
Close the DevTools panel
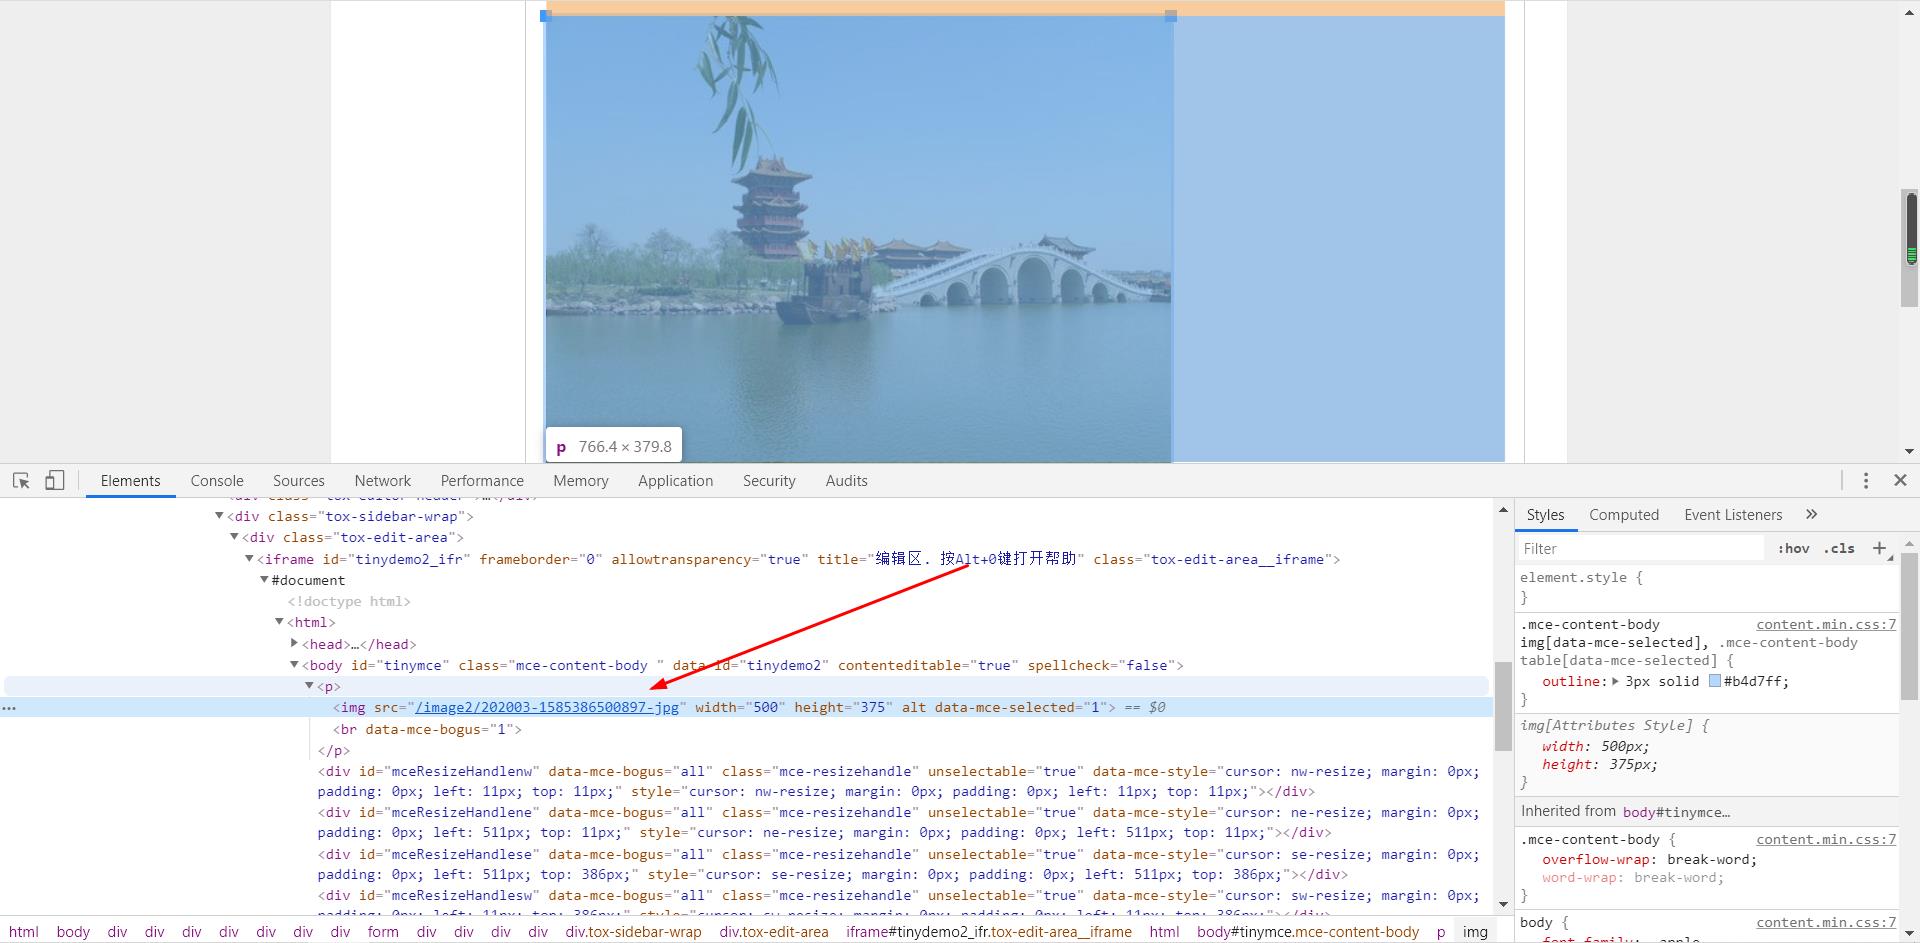coord(1900,481)
